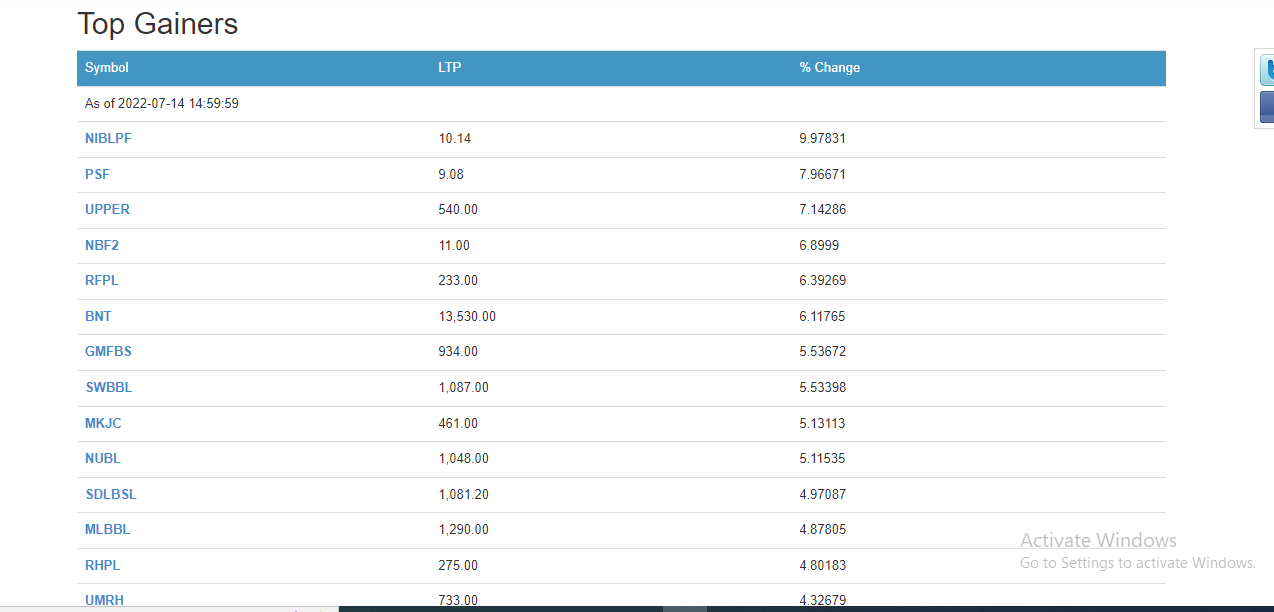The height and width of the screenshot is (612, 1274).
Task: Click the Symbol column header
Action: (107, 68)
